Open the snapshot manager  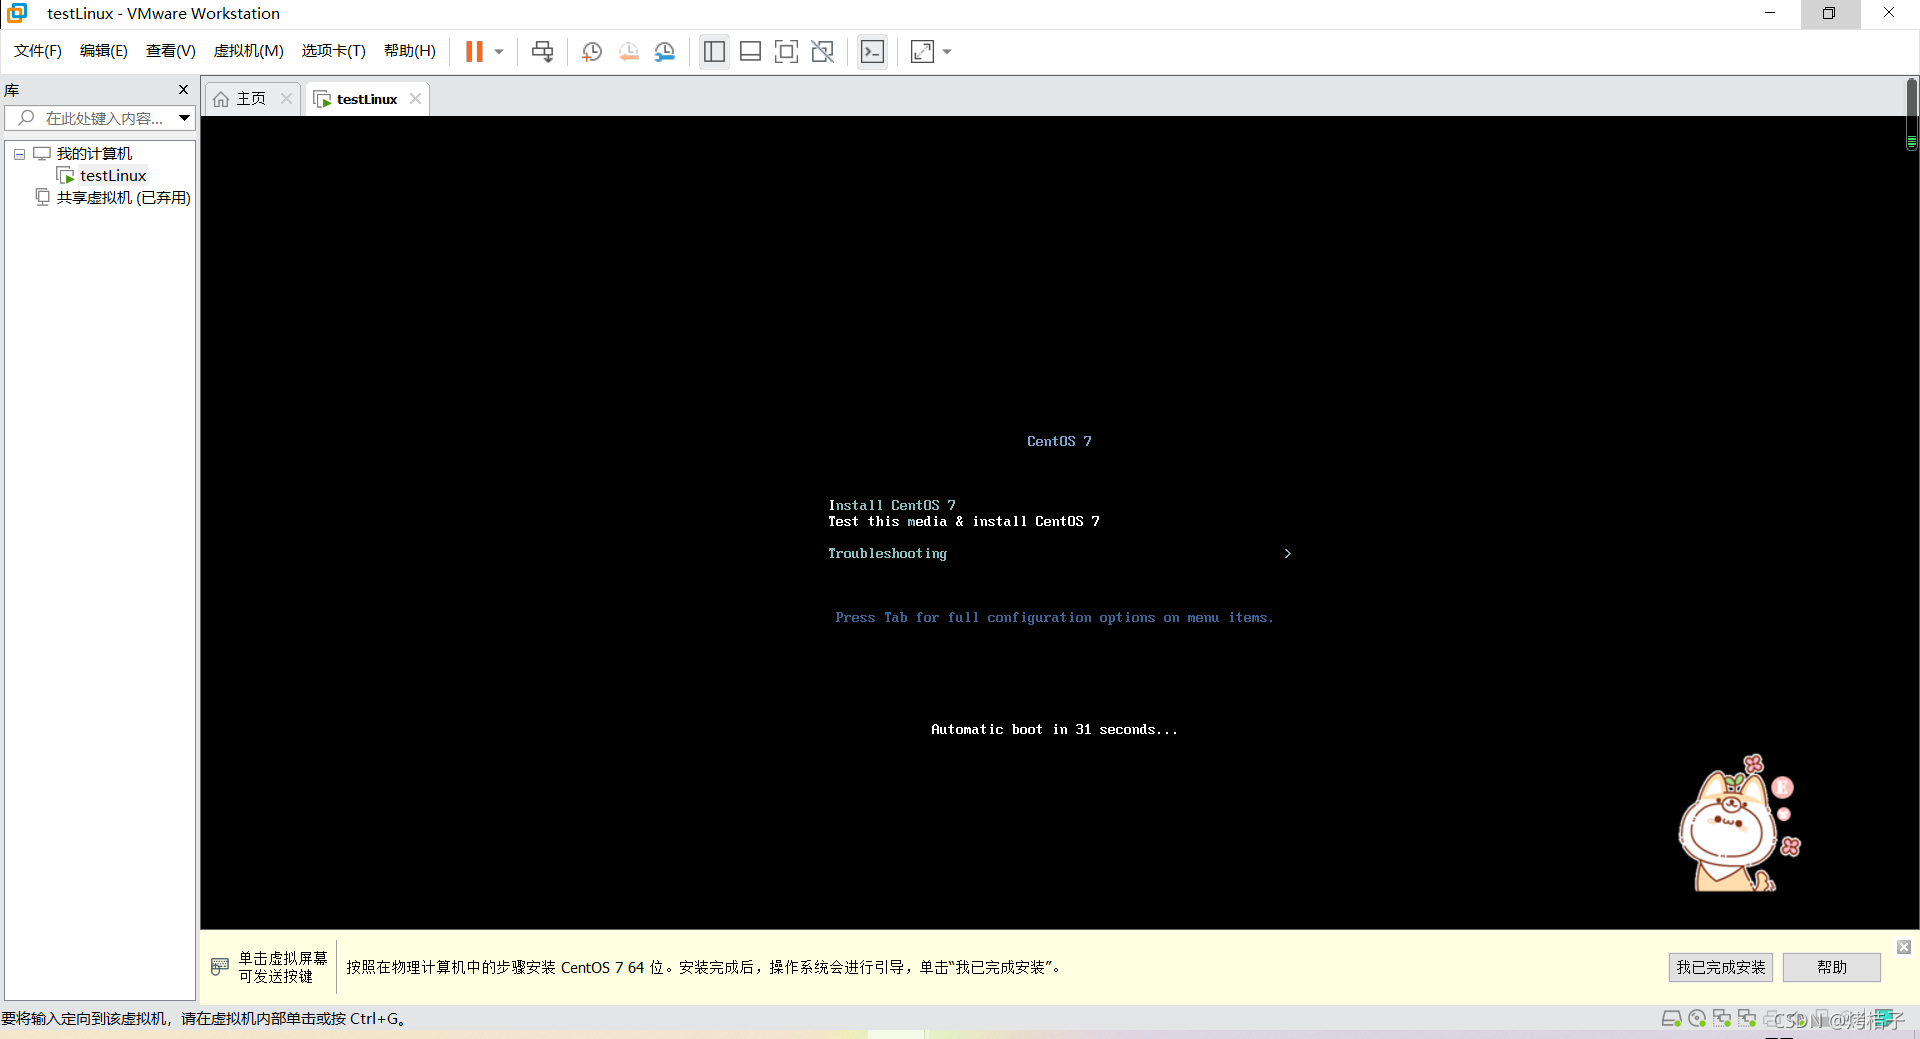[x=665, y=52]
